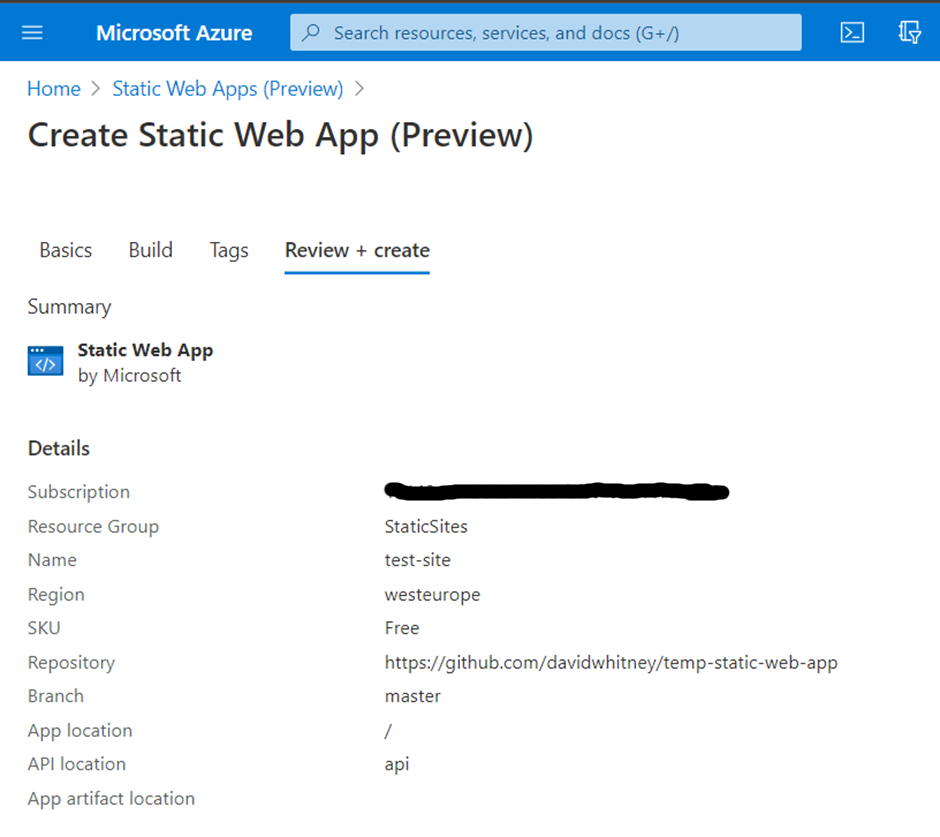Image resolution: width=940 pixels, height=837 pixels.
Task: Click the Static Web App icon
Action: pos(46,361)
